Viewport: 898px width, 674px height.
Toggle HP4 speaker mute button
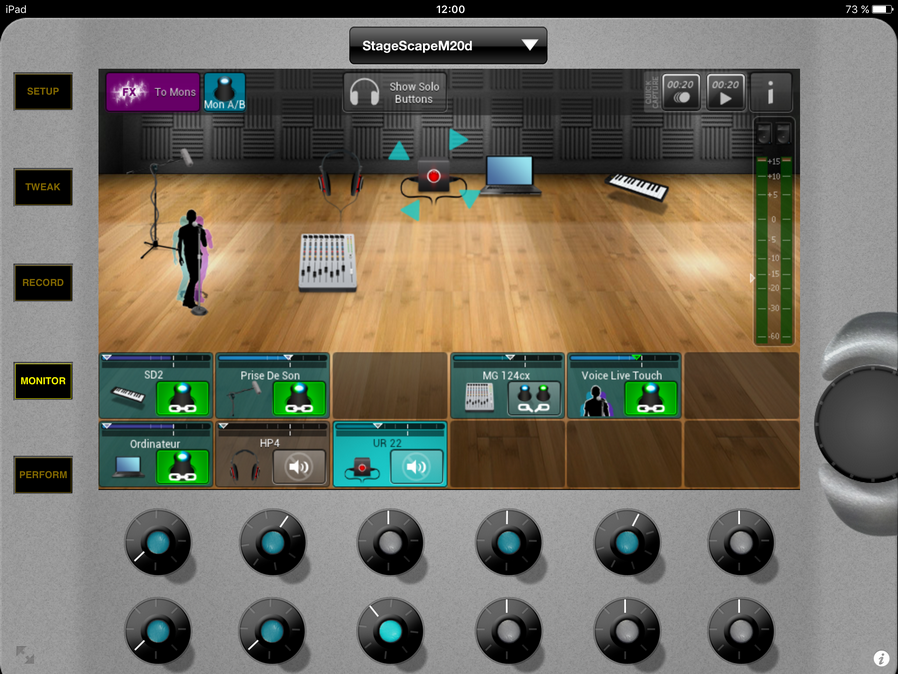point(299,467)
